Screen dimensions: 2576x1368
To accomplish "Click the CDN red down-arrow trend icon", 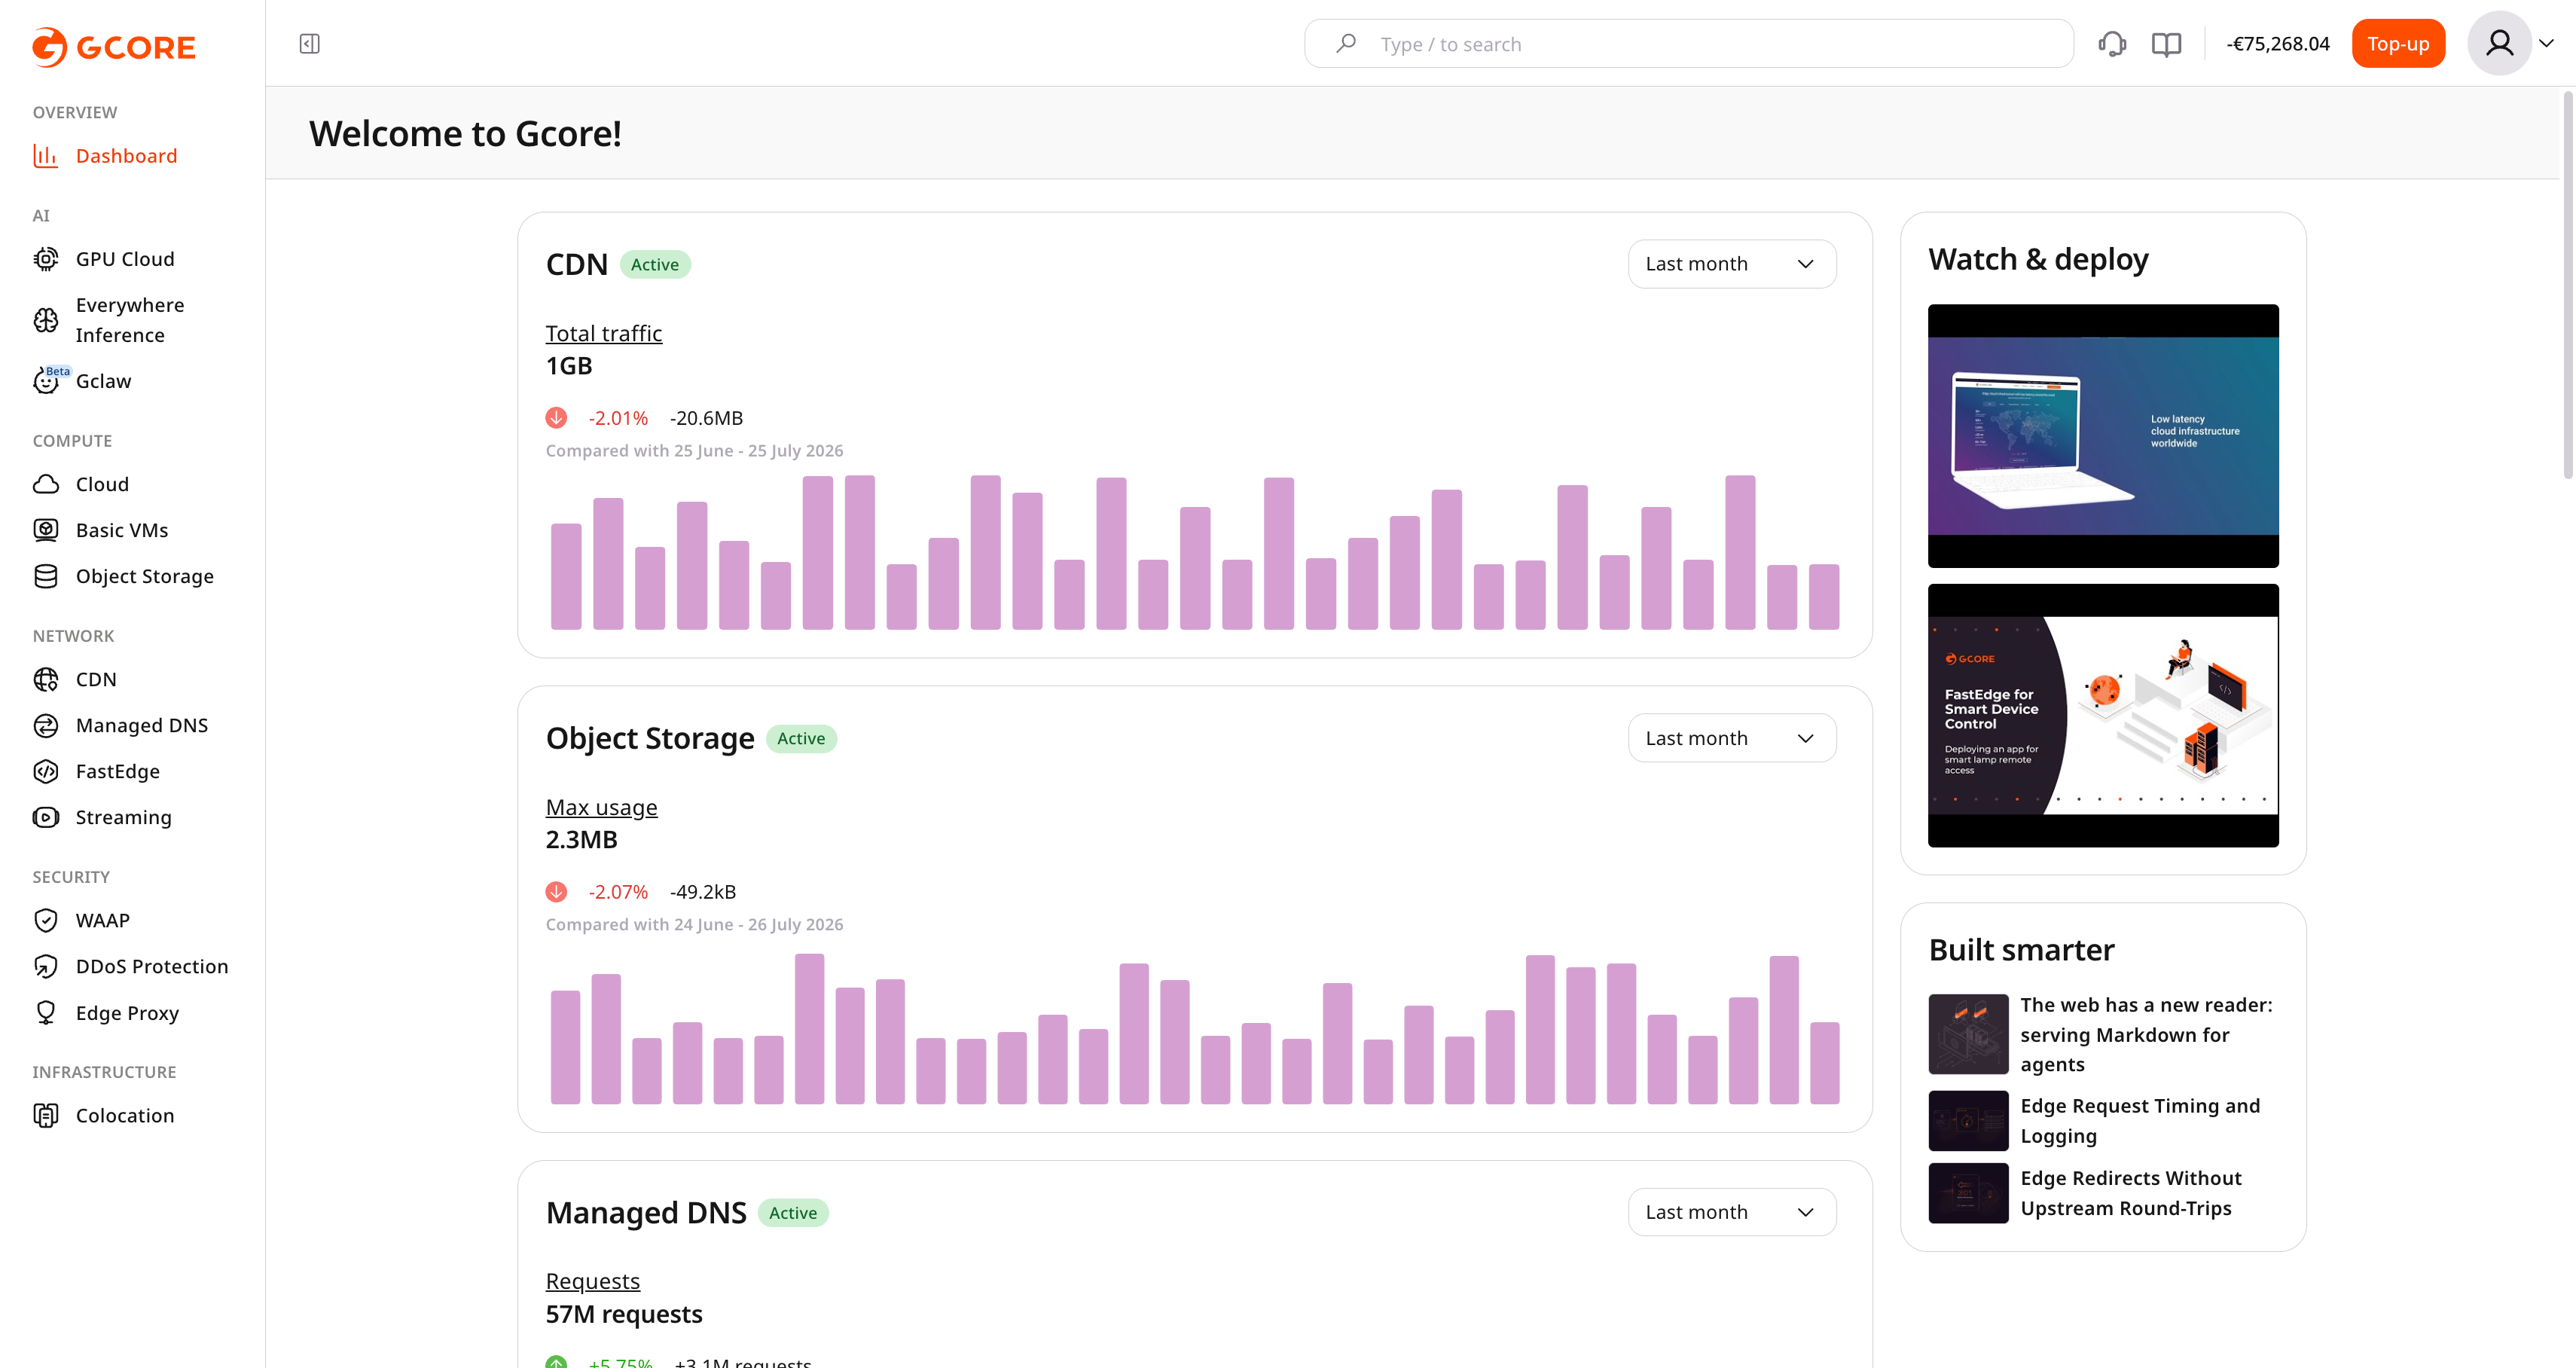I will click(x=556, y=418).
